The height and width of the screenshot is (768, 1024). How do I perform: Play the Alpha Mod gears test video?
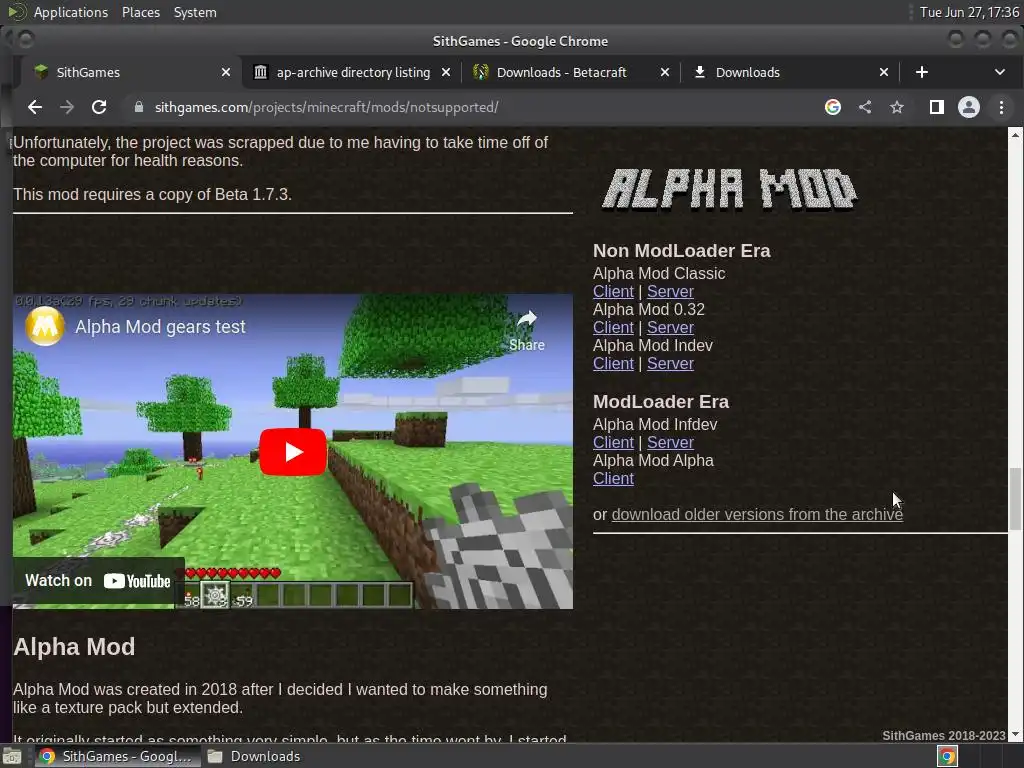click(293, 452)
